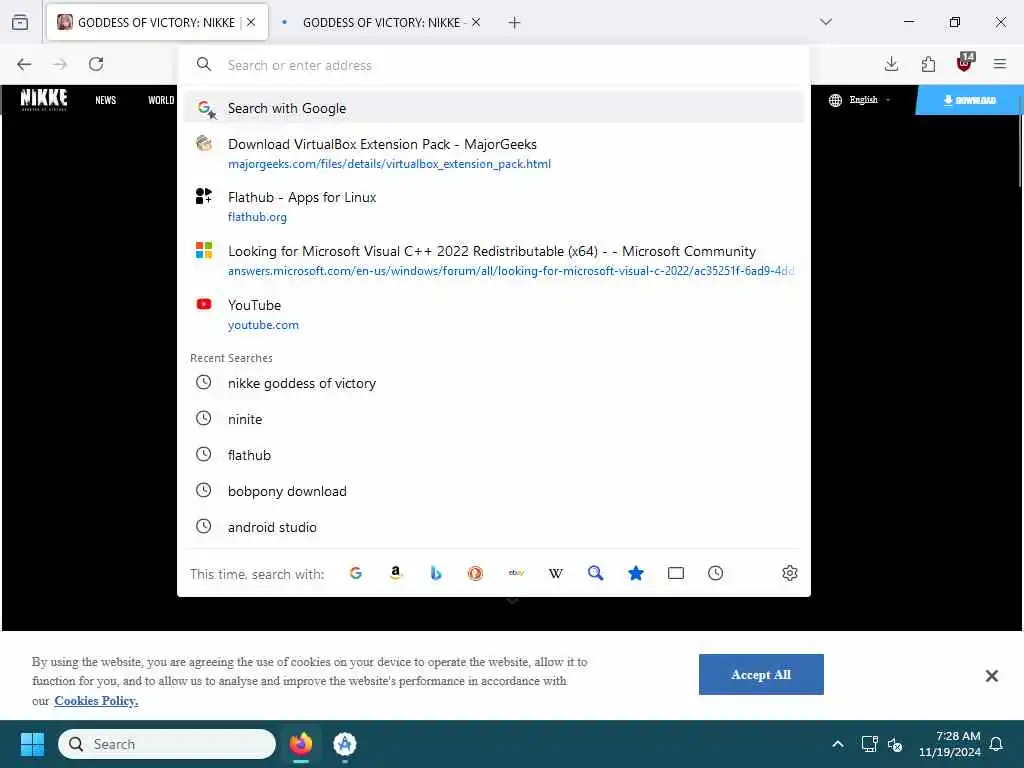Open Microsoft Visual C++ Redistributable suggestion
1024x768 pixels.
(x=494, y=261)
